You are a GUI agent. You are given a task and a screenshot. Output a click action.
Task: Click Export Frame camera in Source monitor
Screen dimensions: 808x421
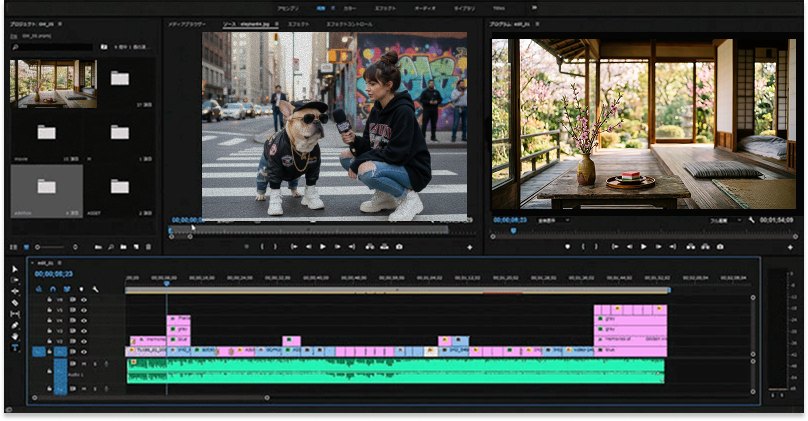pyautogui.click(x=399, y=247)
